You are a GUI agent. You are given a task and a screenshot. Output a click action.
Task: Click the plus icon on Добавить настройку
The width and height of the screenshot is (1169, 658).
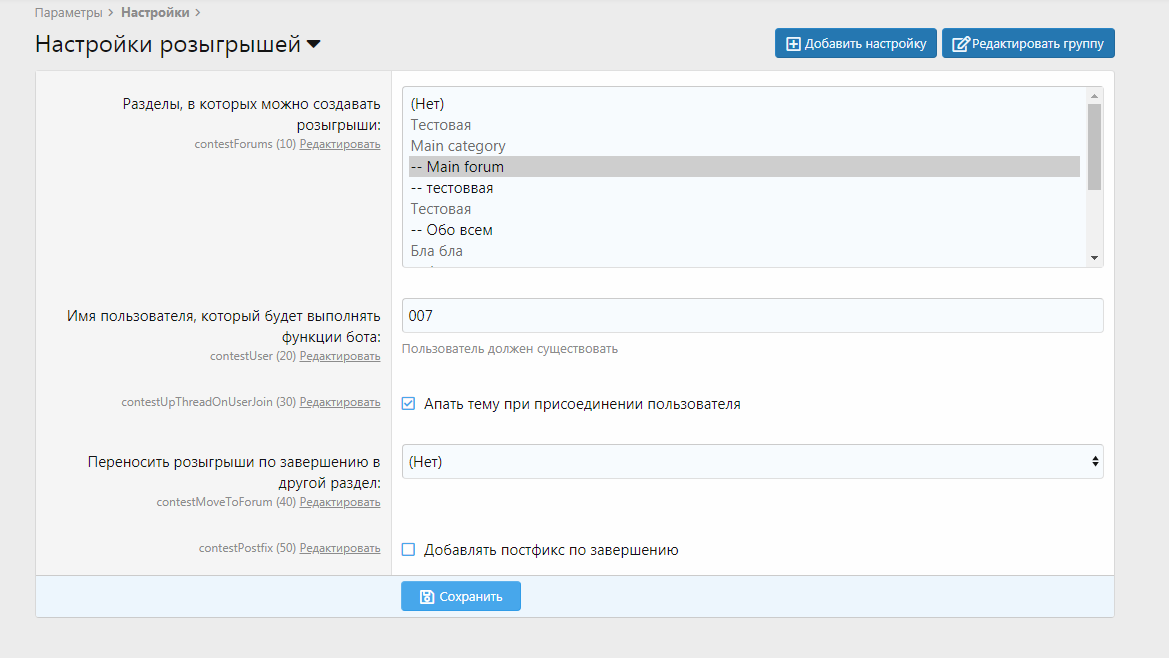point(794,44)
